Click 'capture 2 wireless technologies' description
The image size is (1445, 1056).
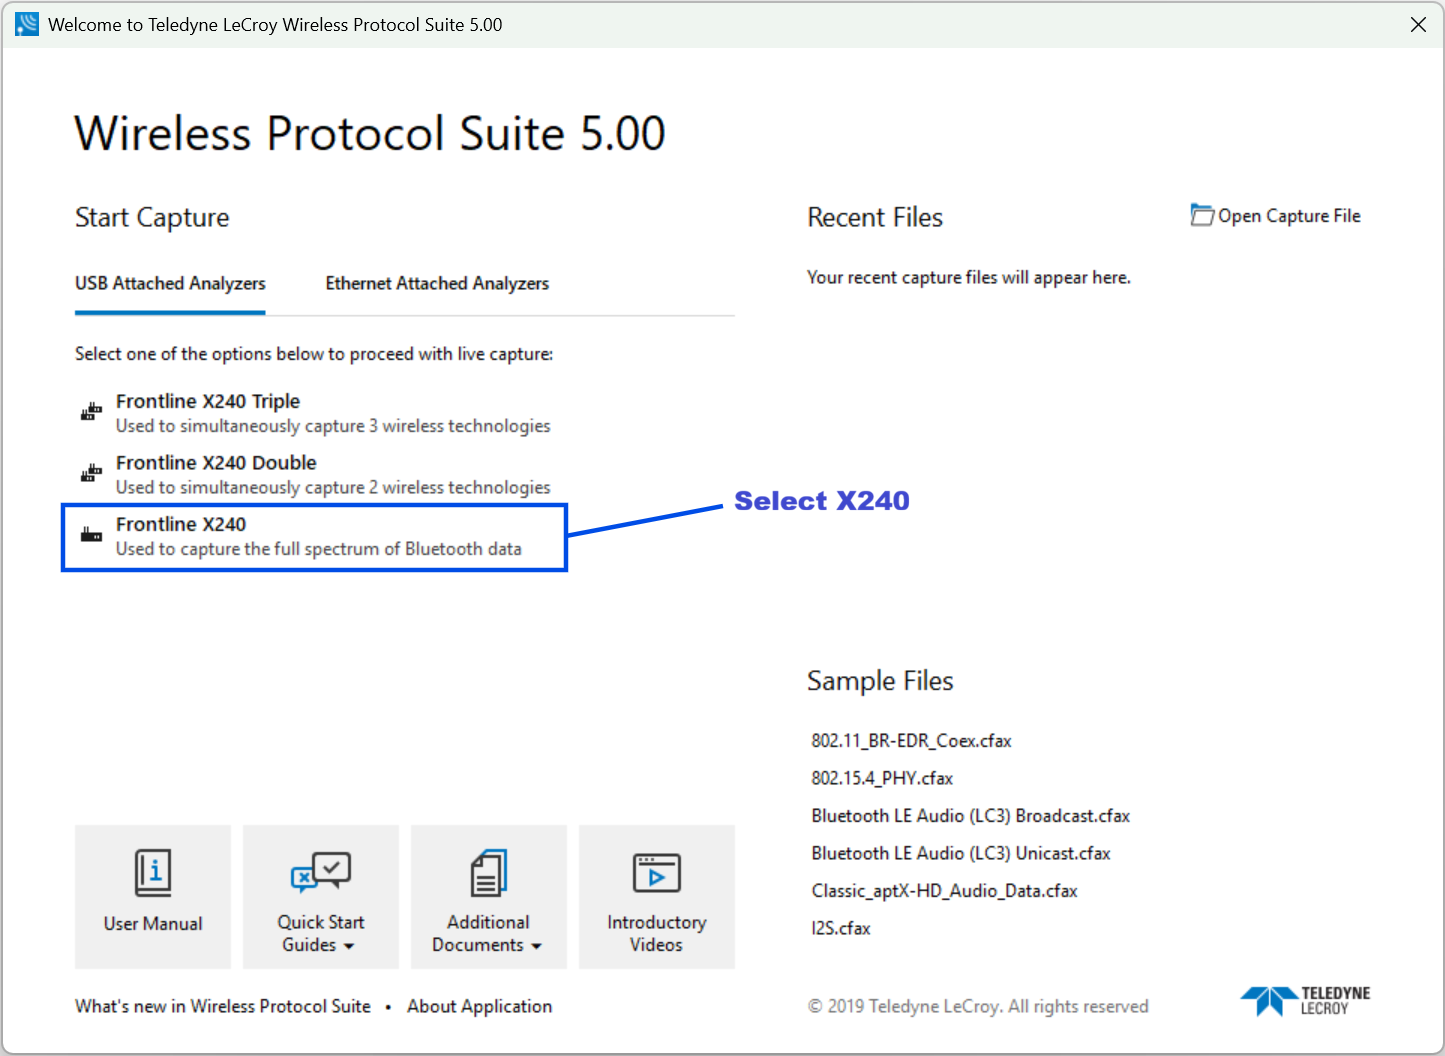tap(333, 487)
